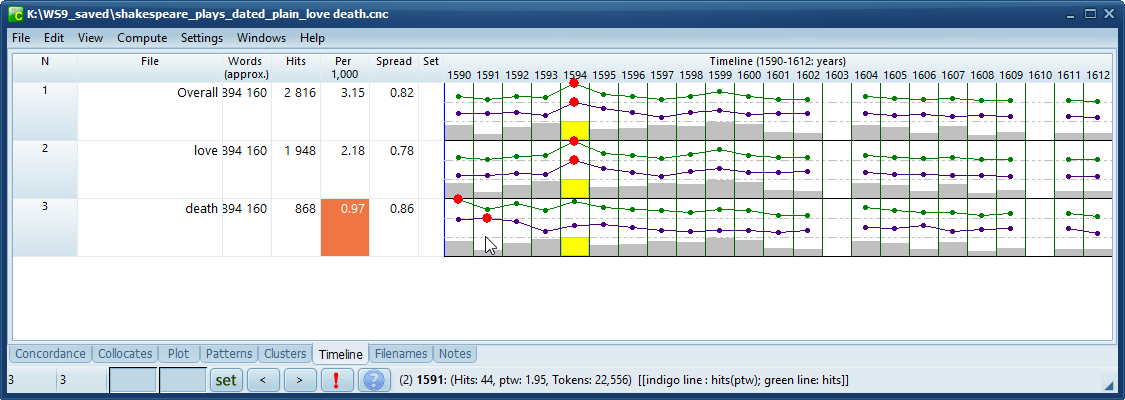The height and width of the screenshot is (400, 1125).
Task: Open the Settings menu
Action: coord(202,38)
